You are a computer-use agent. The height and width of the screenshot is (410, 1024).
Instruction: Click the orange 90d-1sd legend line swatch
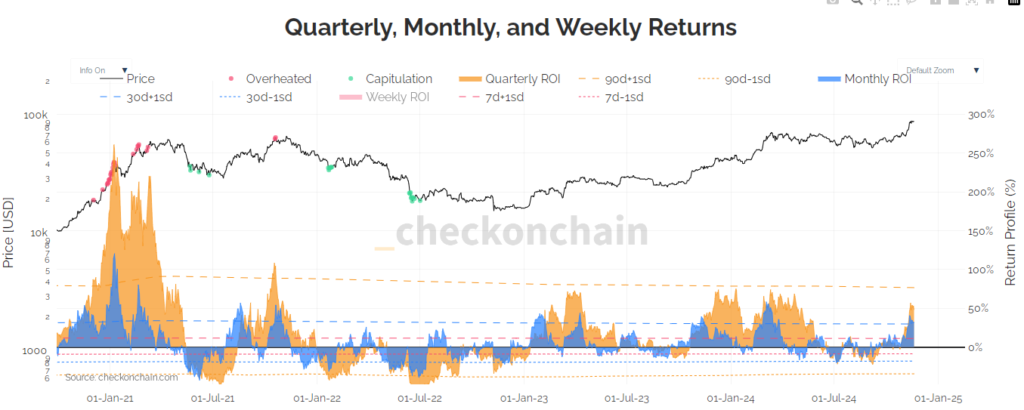coord(714,79)
